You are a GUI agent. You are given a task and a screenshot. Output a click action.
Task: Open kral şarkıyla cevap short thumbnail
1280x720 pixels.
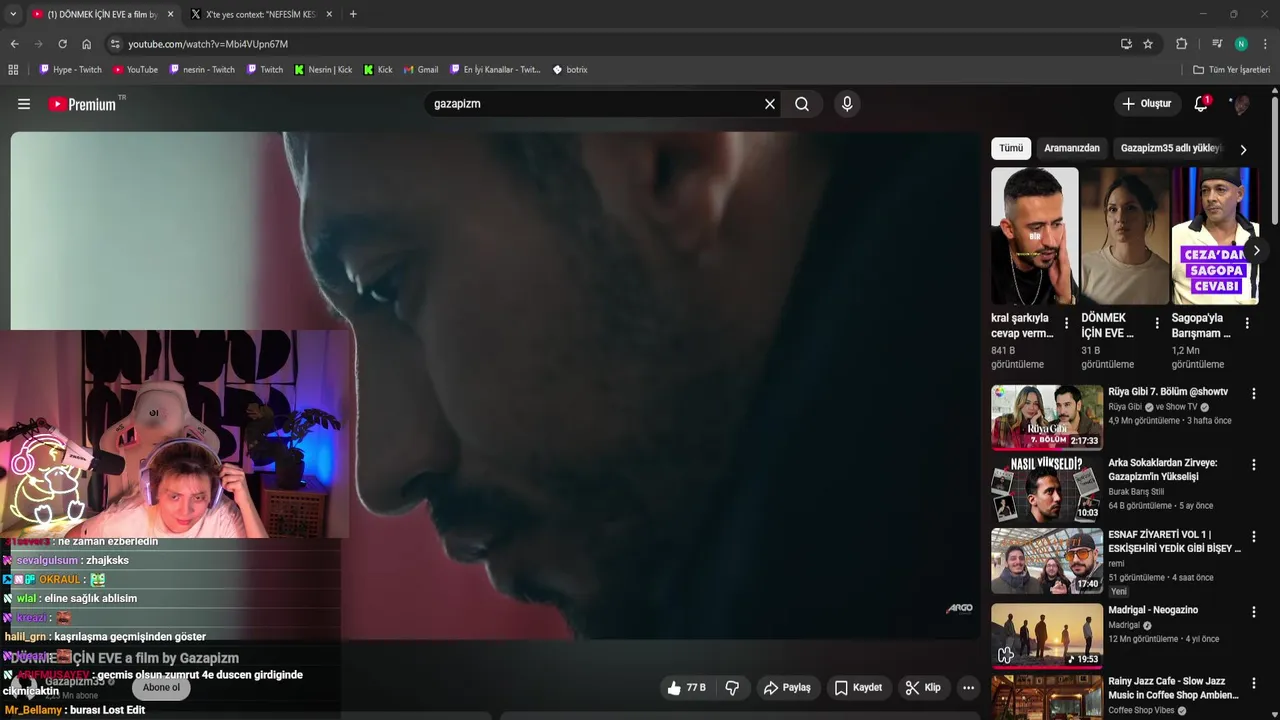click(x=1034, y=236)
